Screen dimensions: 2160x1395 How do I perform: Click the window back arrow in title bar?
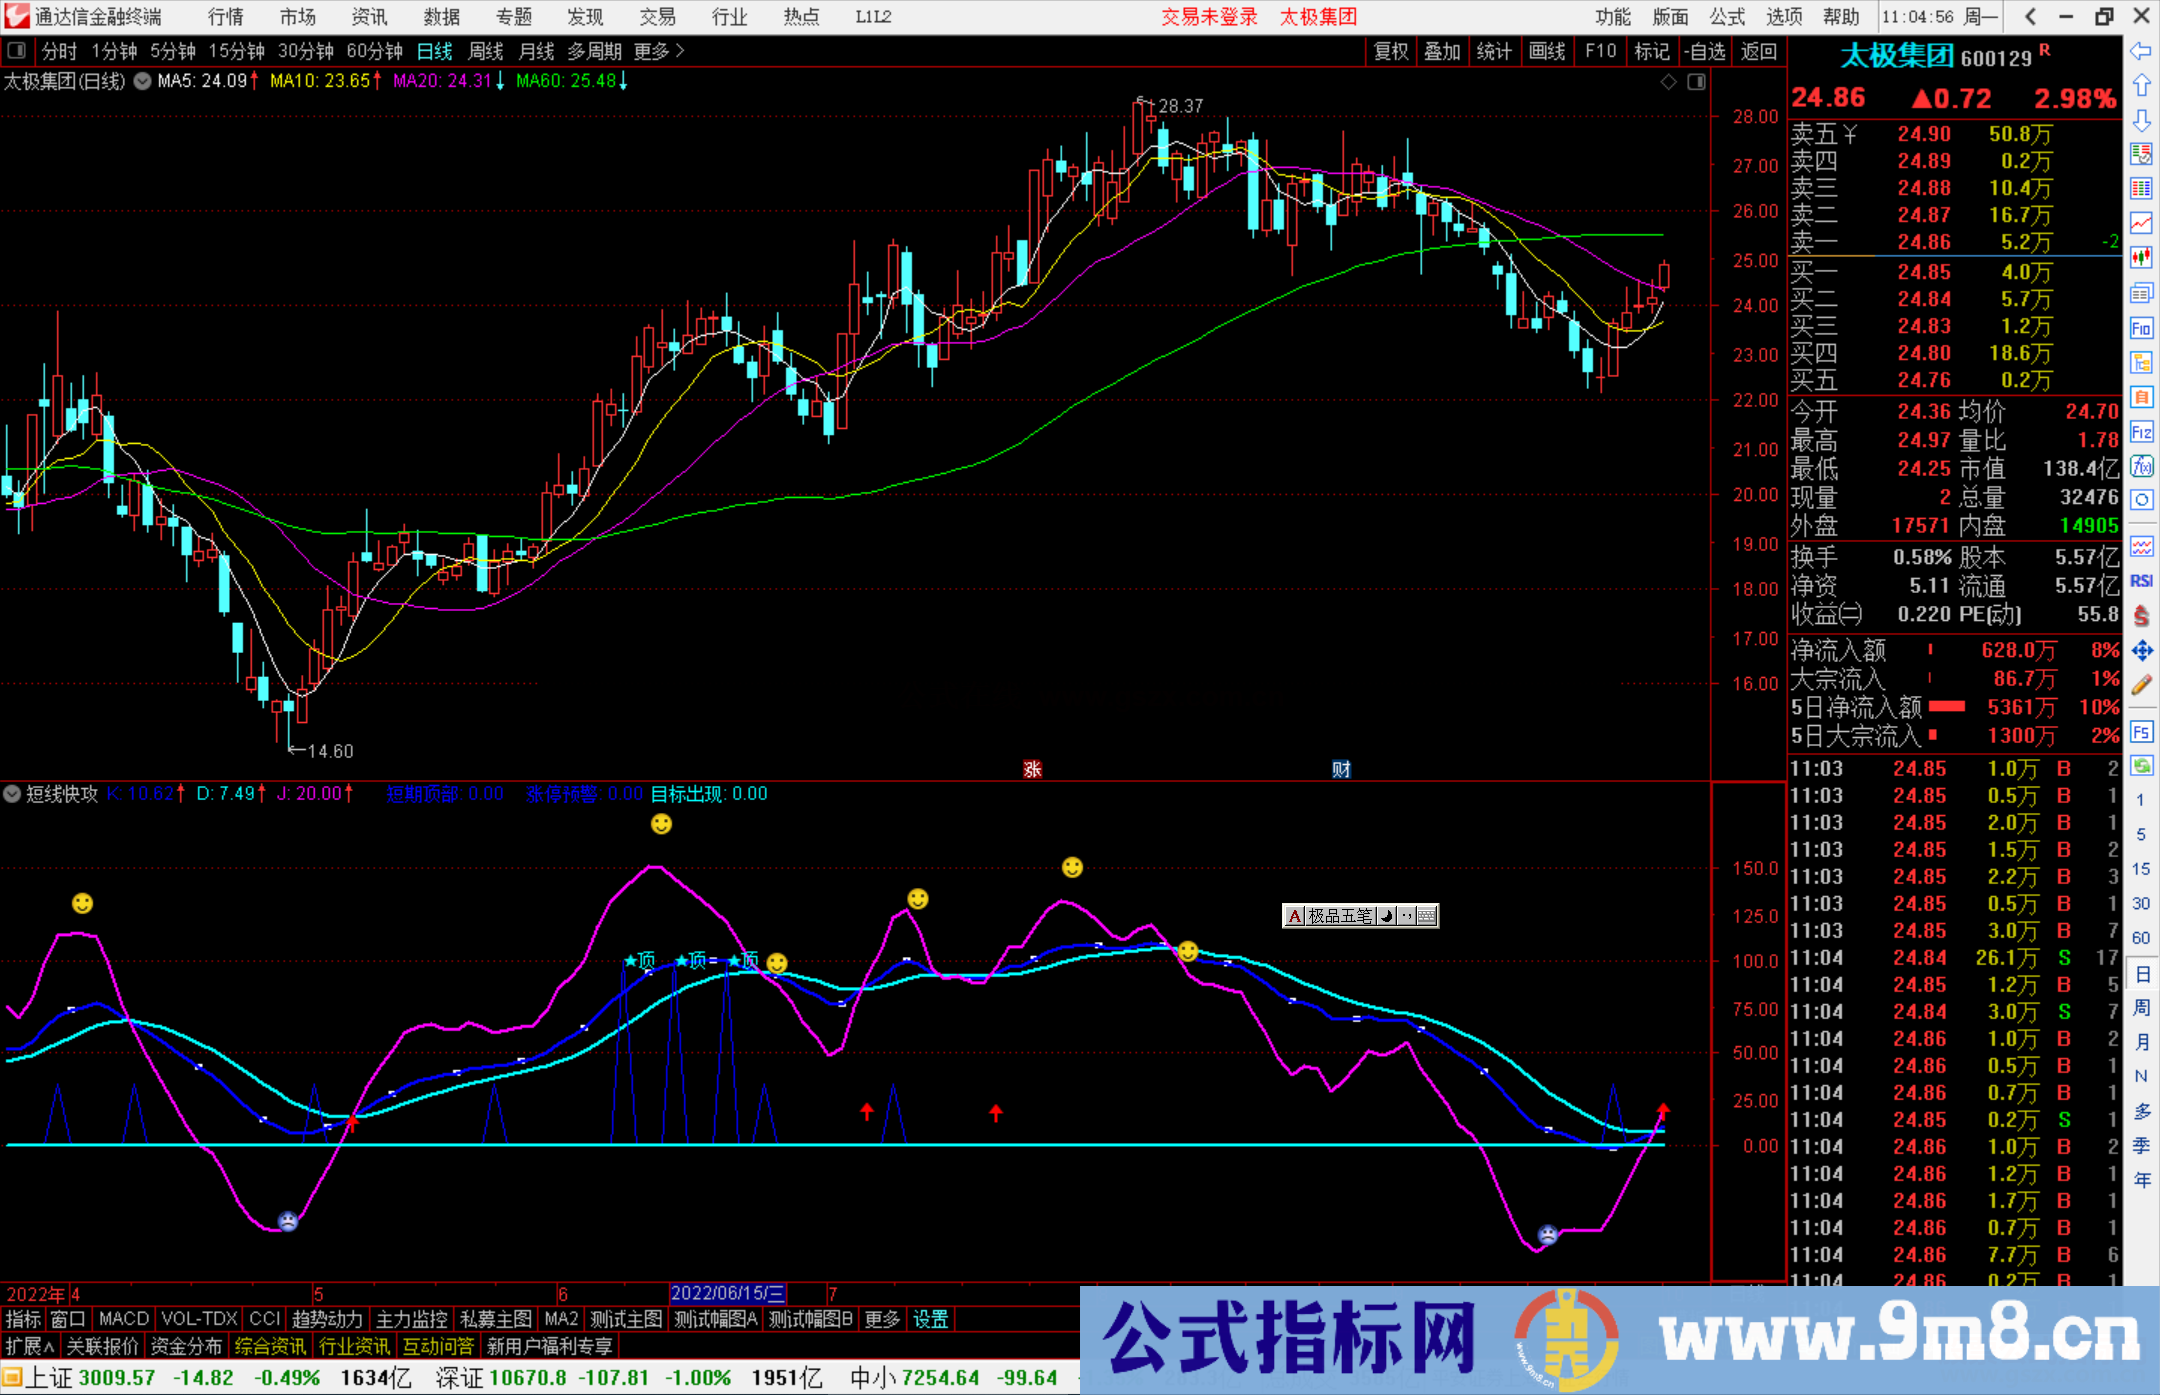click(x=2030, y=16)
